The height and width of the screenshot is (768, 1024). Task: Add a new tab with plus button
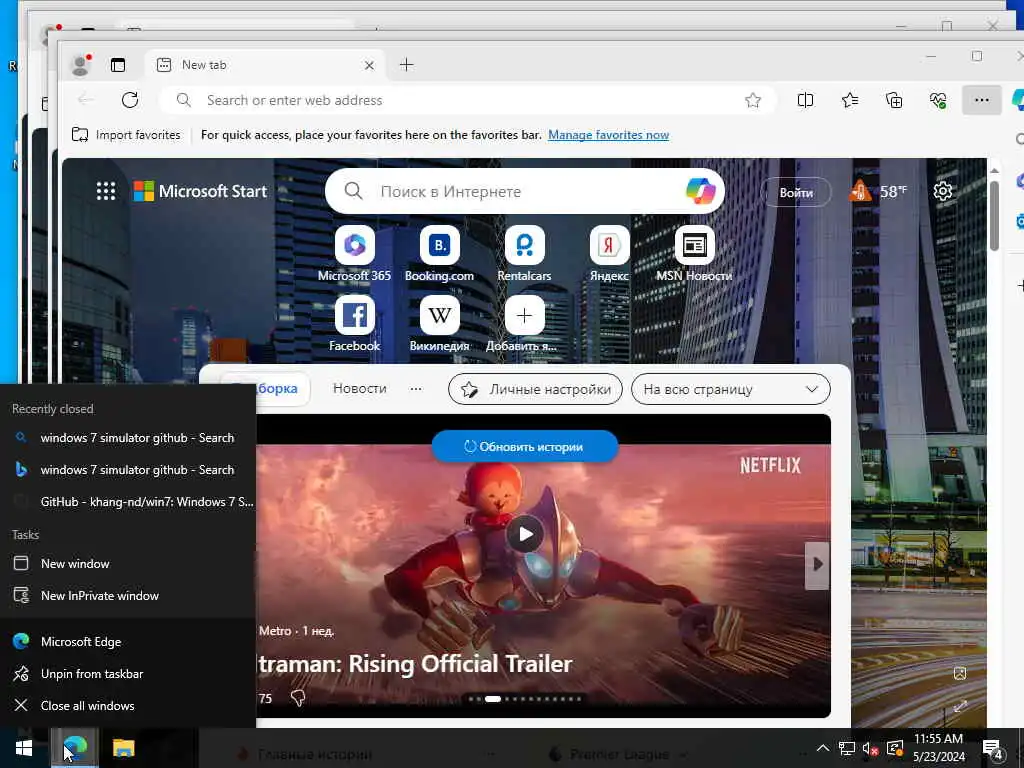406,65
